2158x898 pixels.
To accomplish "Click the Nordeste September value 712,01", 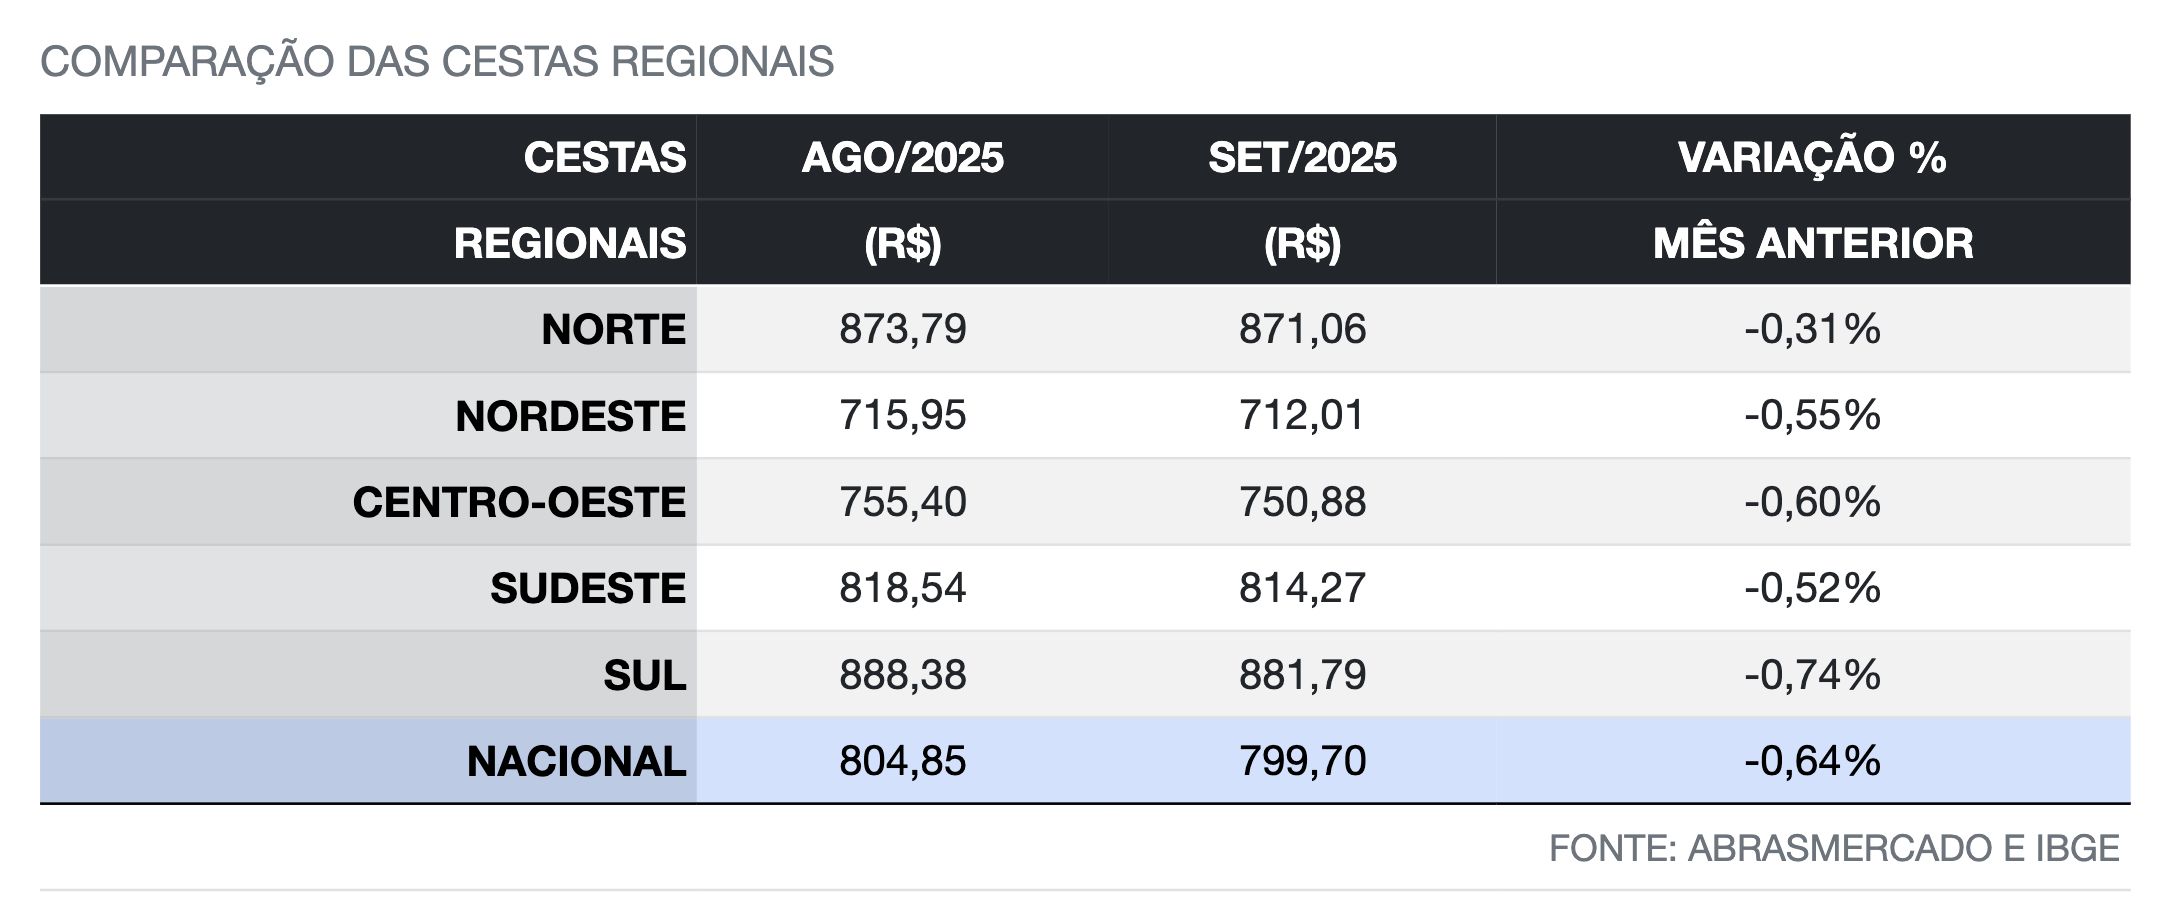I will (x=1302, y=415).
